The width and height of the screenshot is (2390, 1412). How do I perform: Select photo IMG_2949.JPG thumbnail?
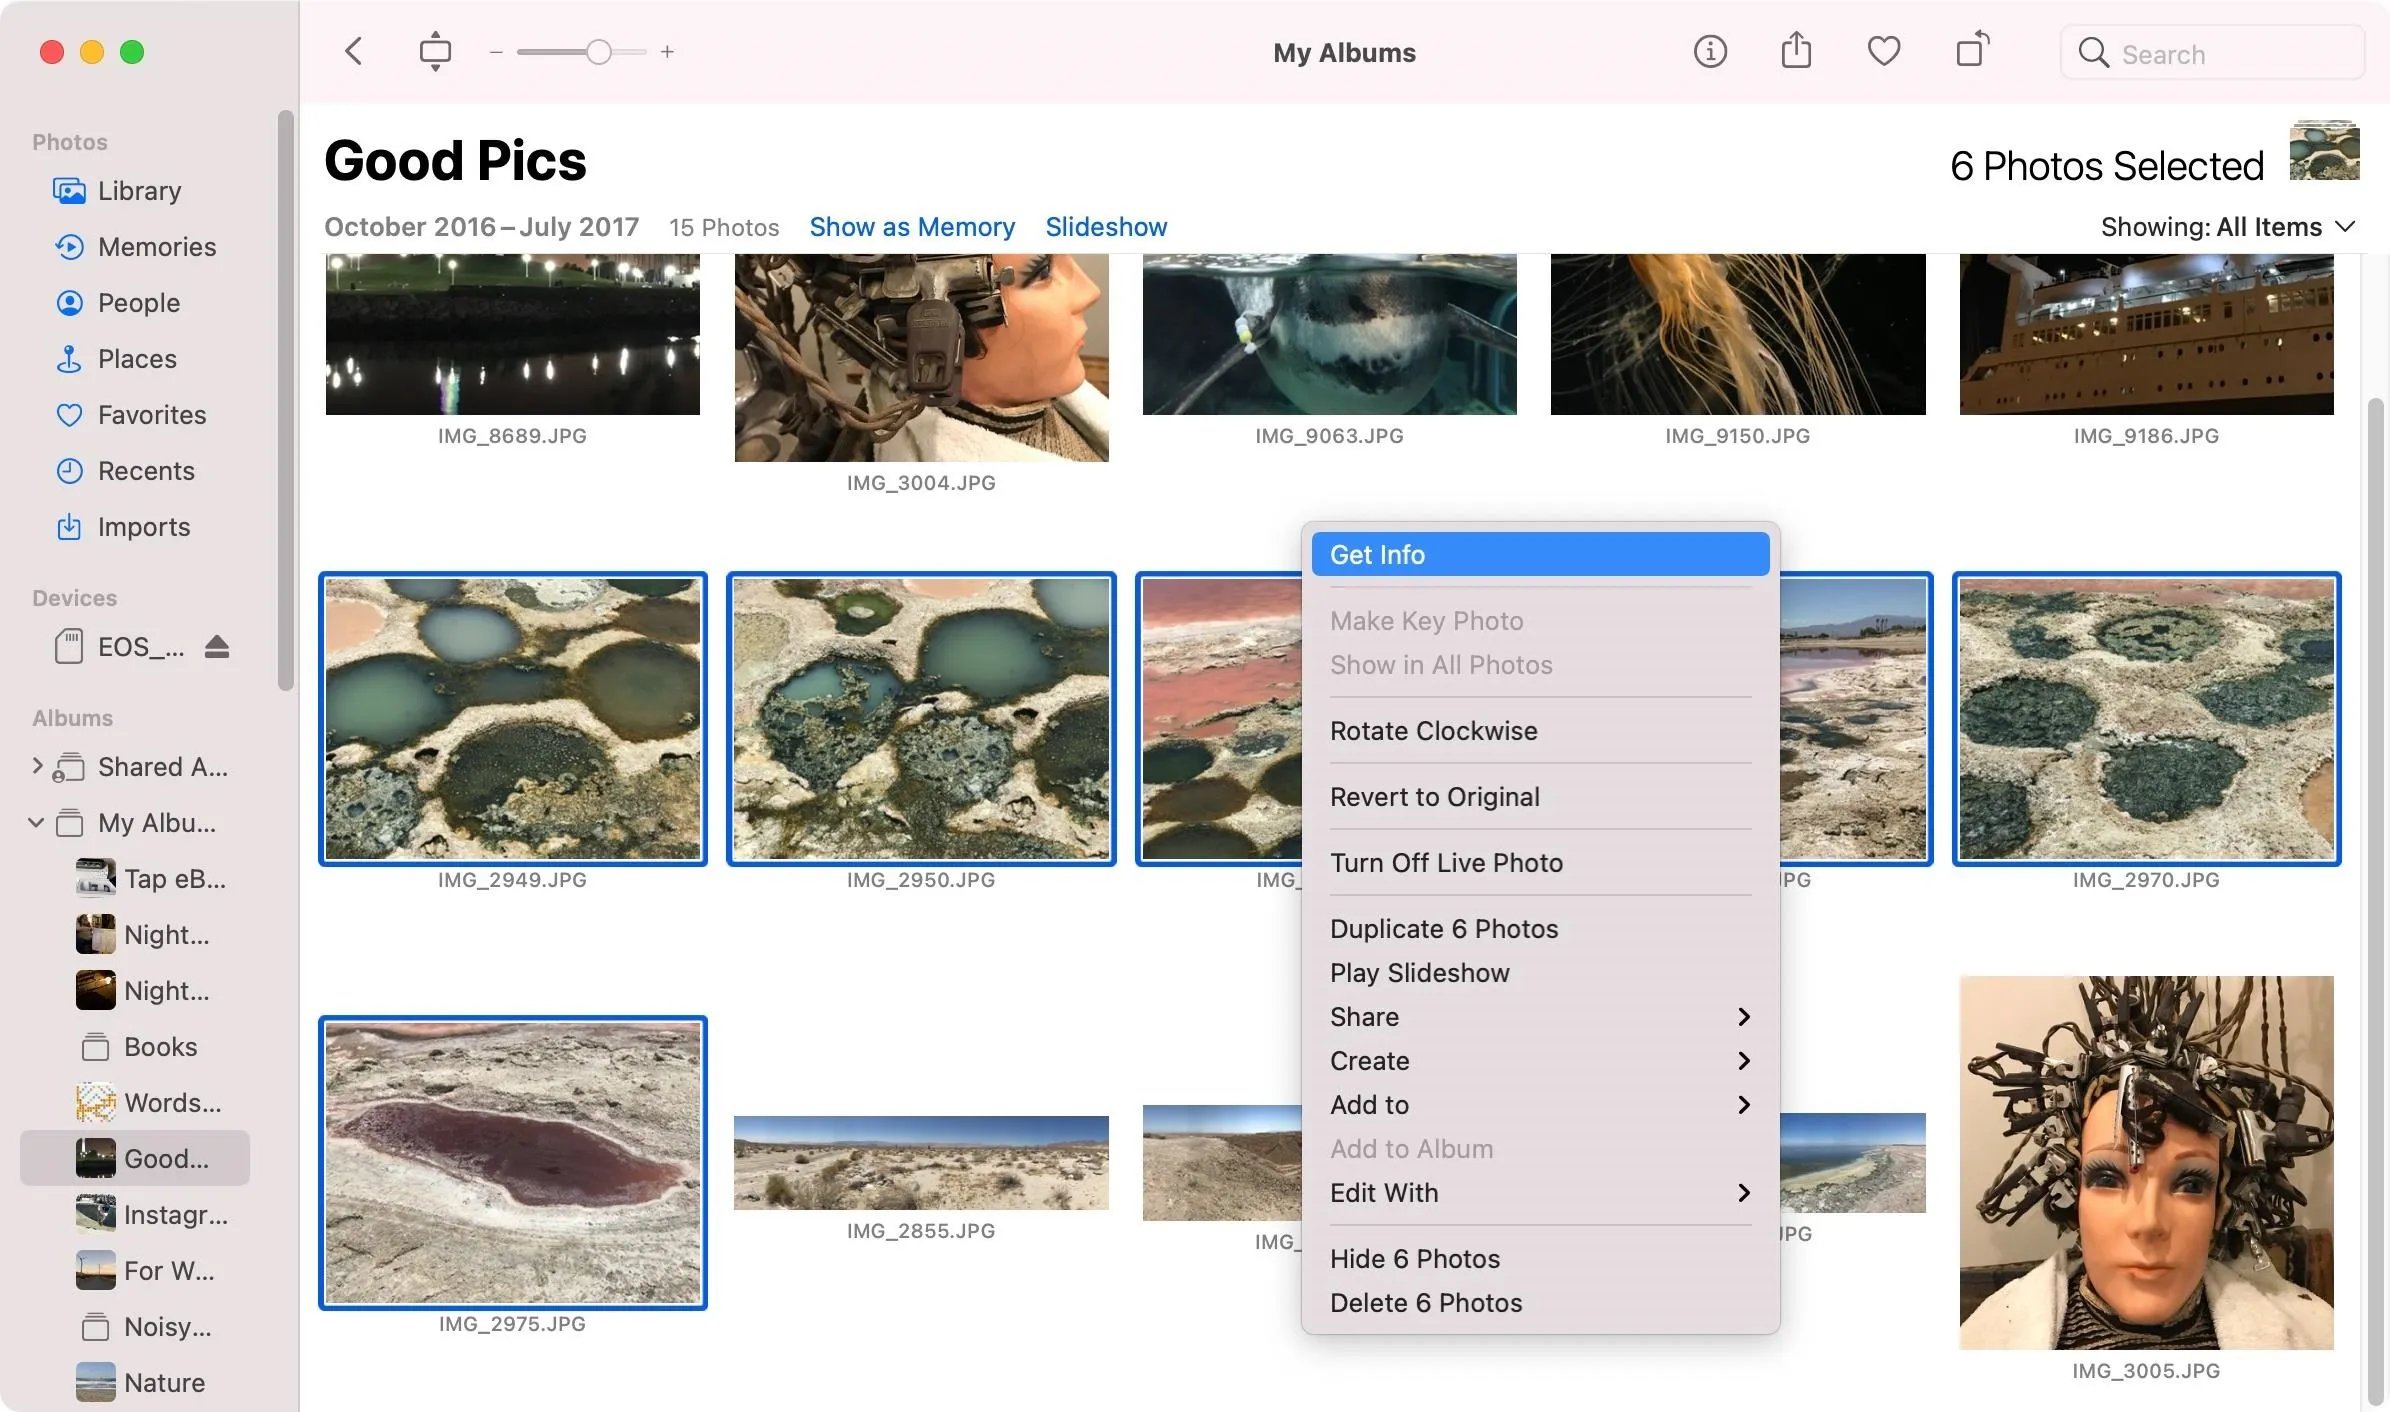(513, 719)
